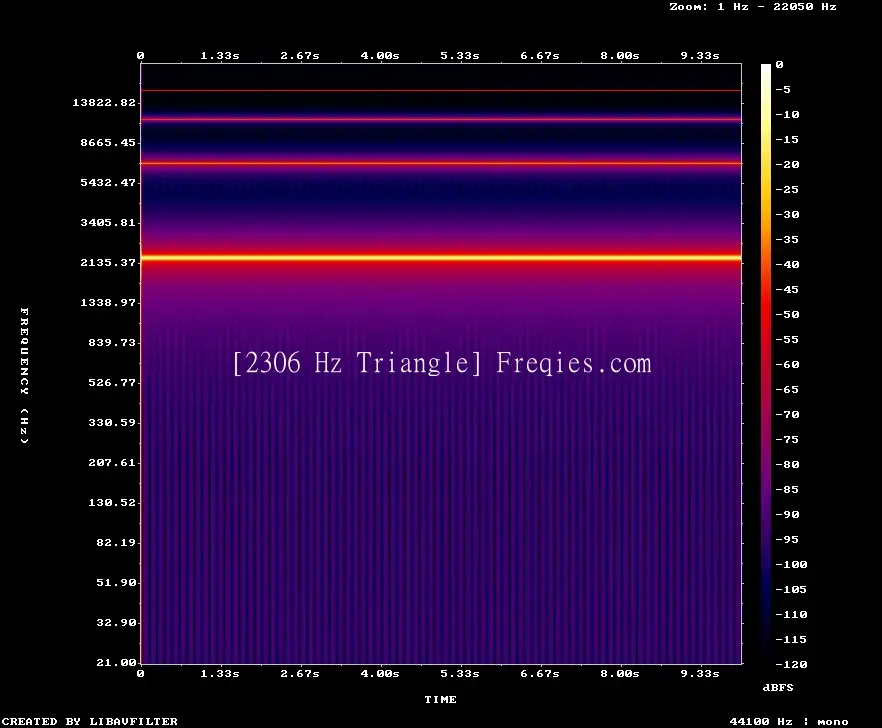Click the top 6.67s time label
Viewport: 882px width, 728px height.
[x=539, y=56]
